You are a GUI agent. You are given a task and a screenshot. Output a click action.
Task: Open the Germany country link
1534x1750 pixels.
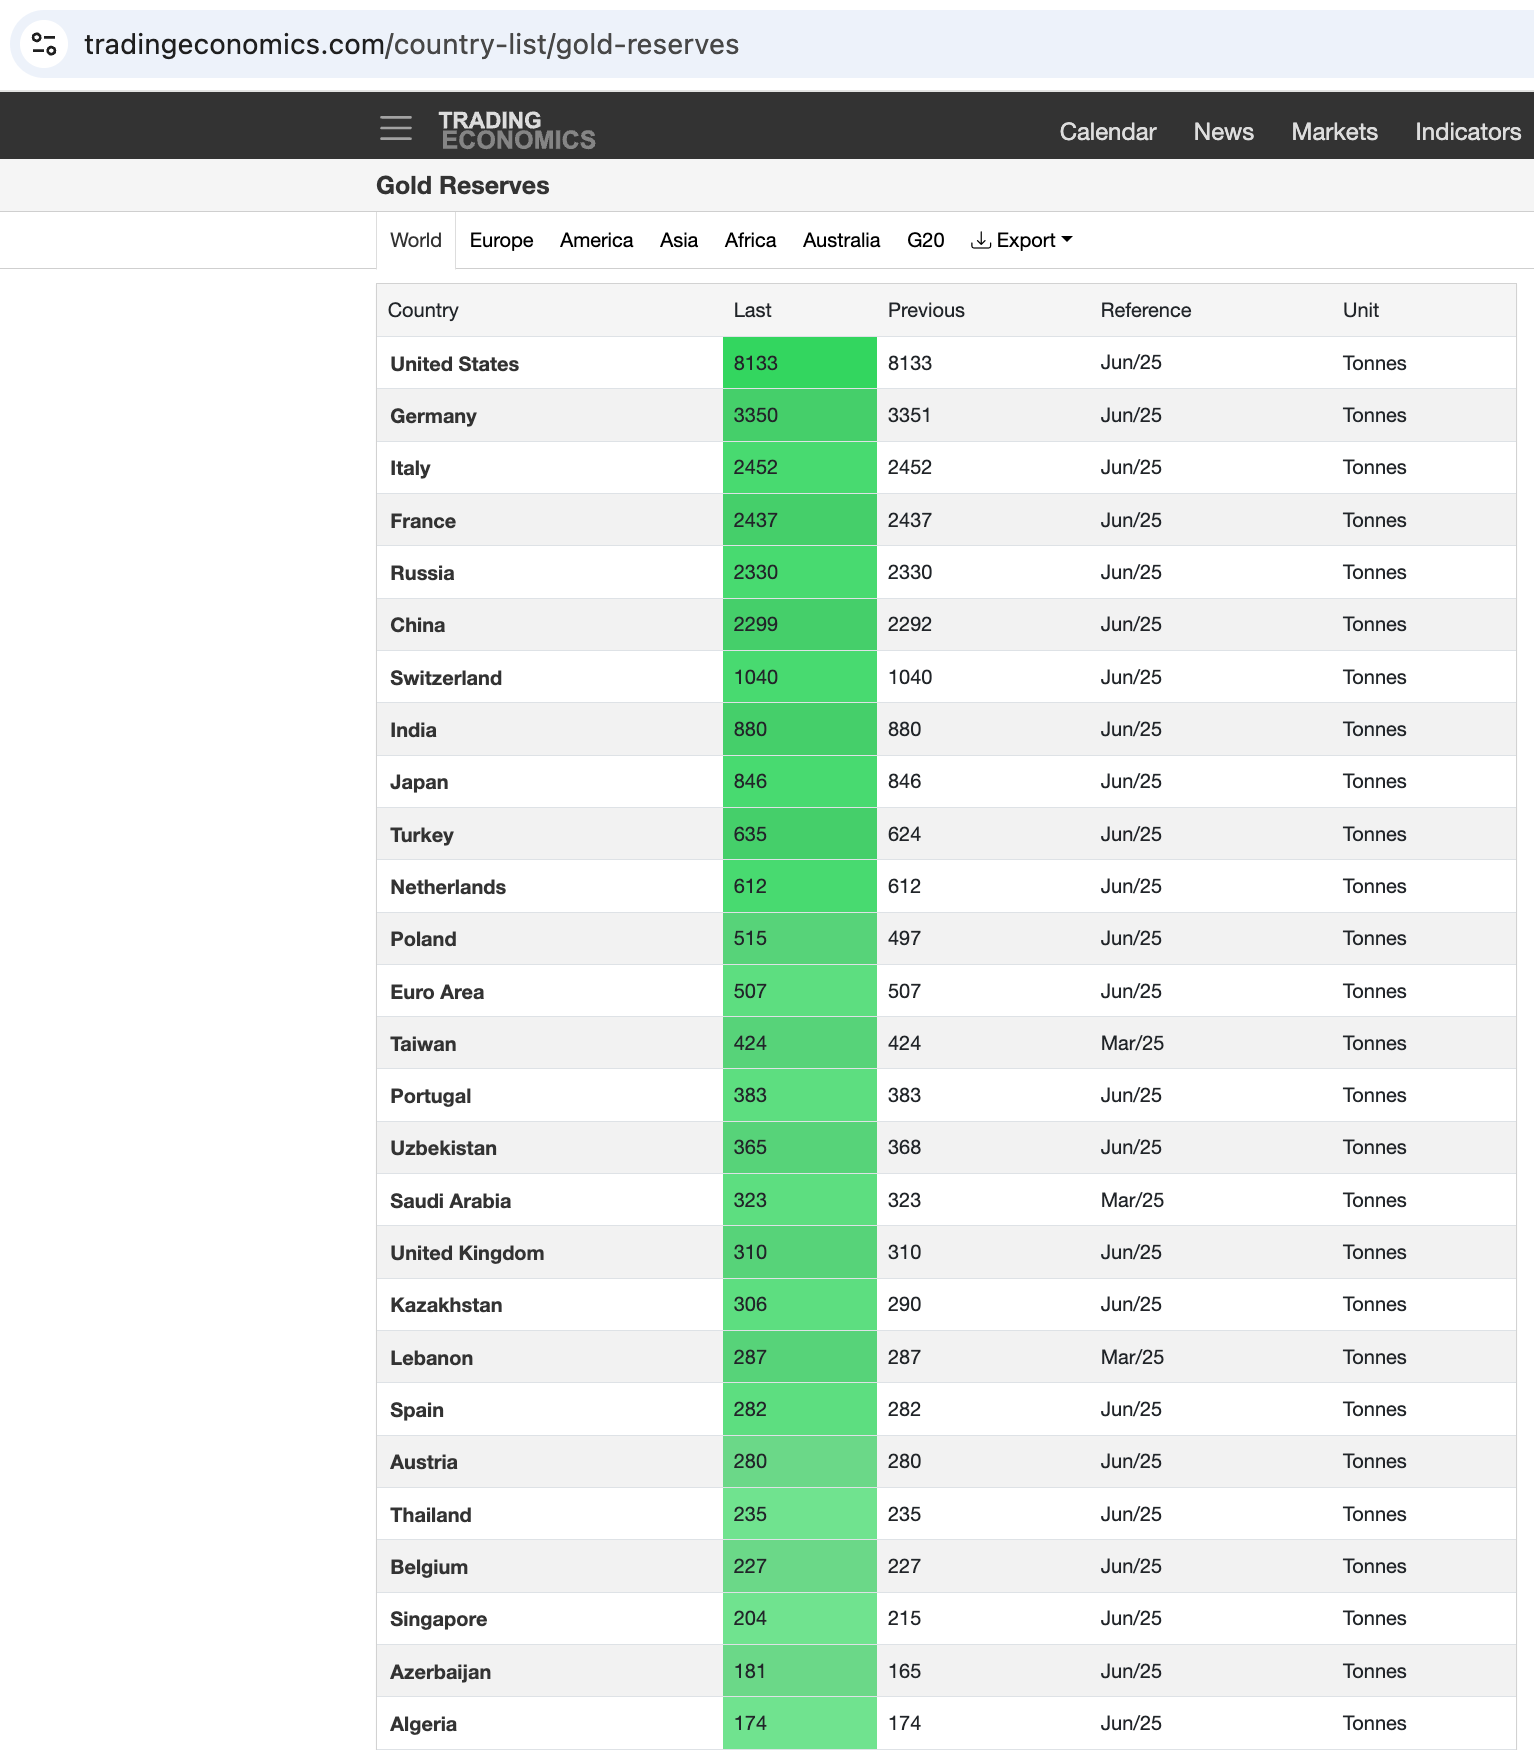click(x=433, y=416)
